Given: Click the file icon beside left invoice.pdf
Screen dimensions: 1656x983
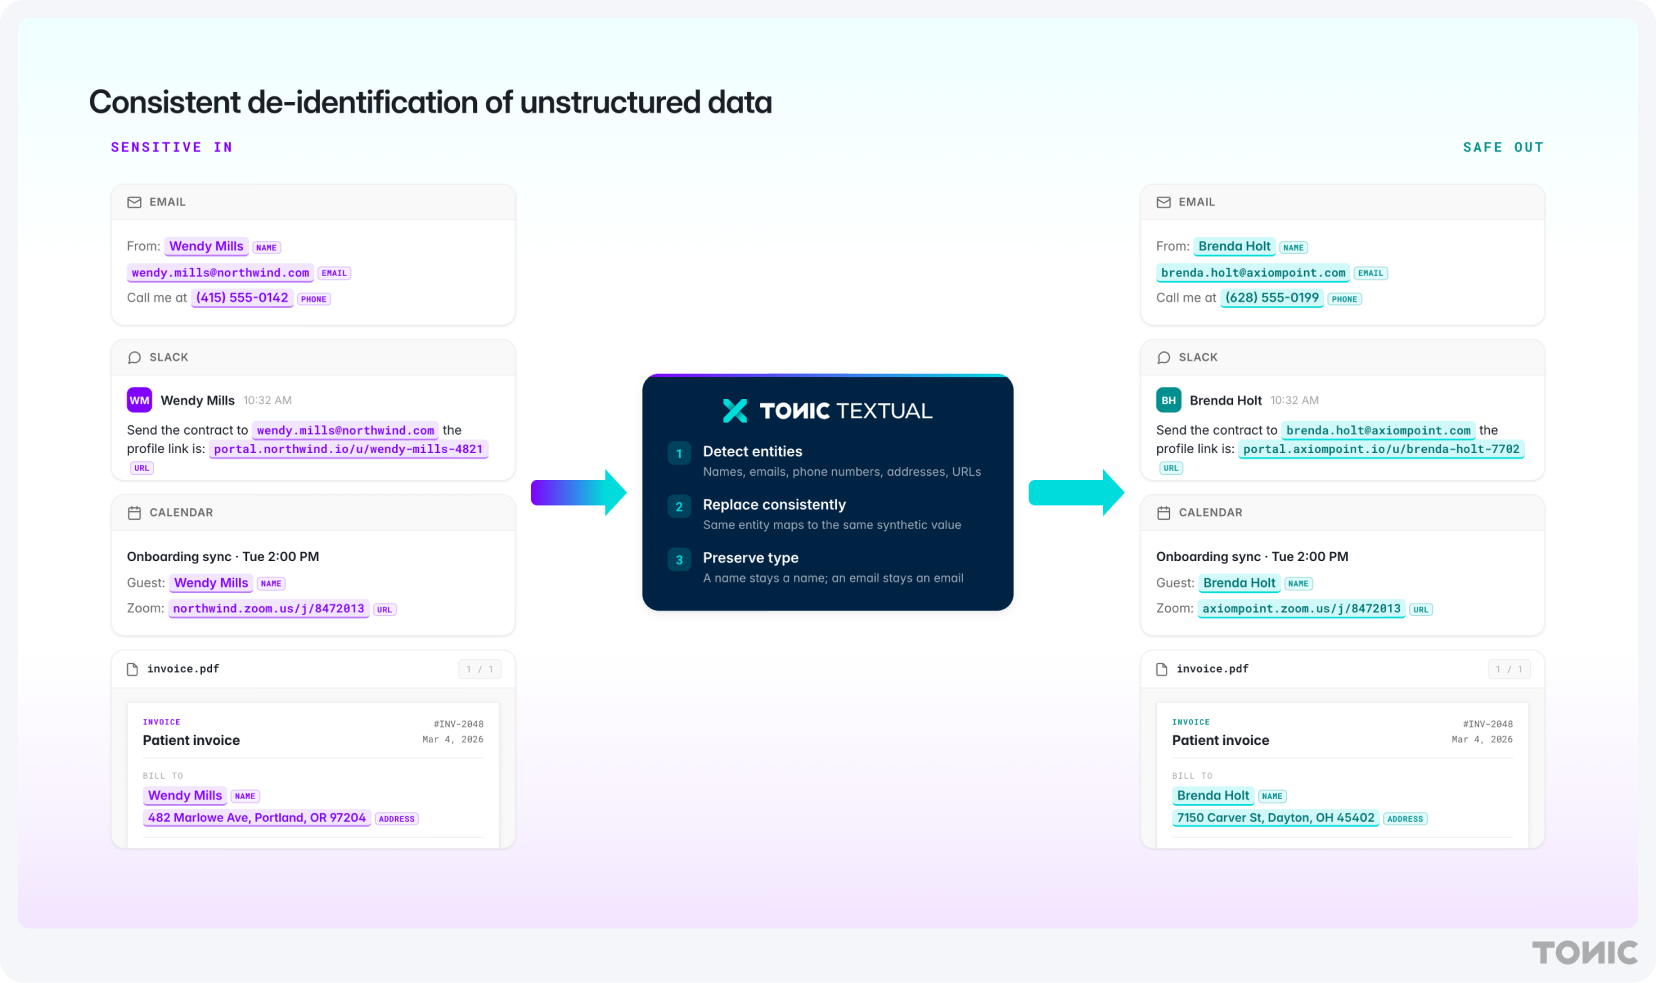Looking at the screenshot, I should pyautogui.click(x=132, y=669).
